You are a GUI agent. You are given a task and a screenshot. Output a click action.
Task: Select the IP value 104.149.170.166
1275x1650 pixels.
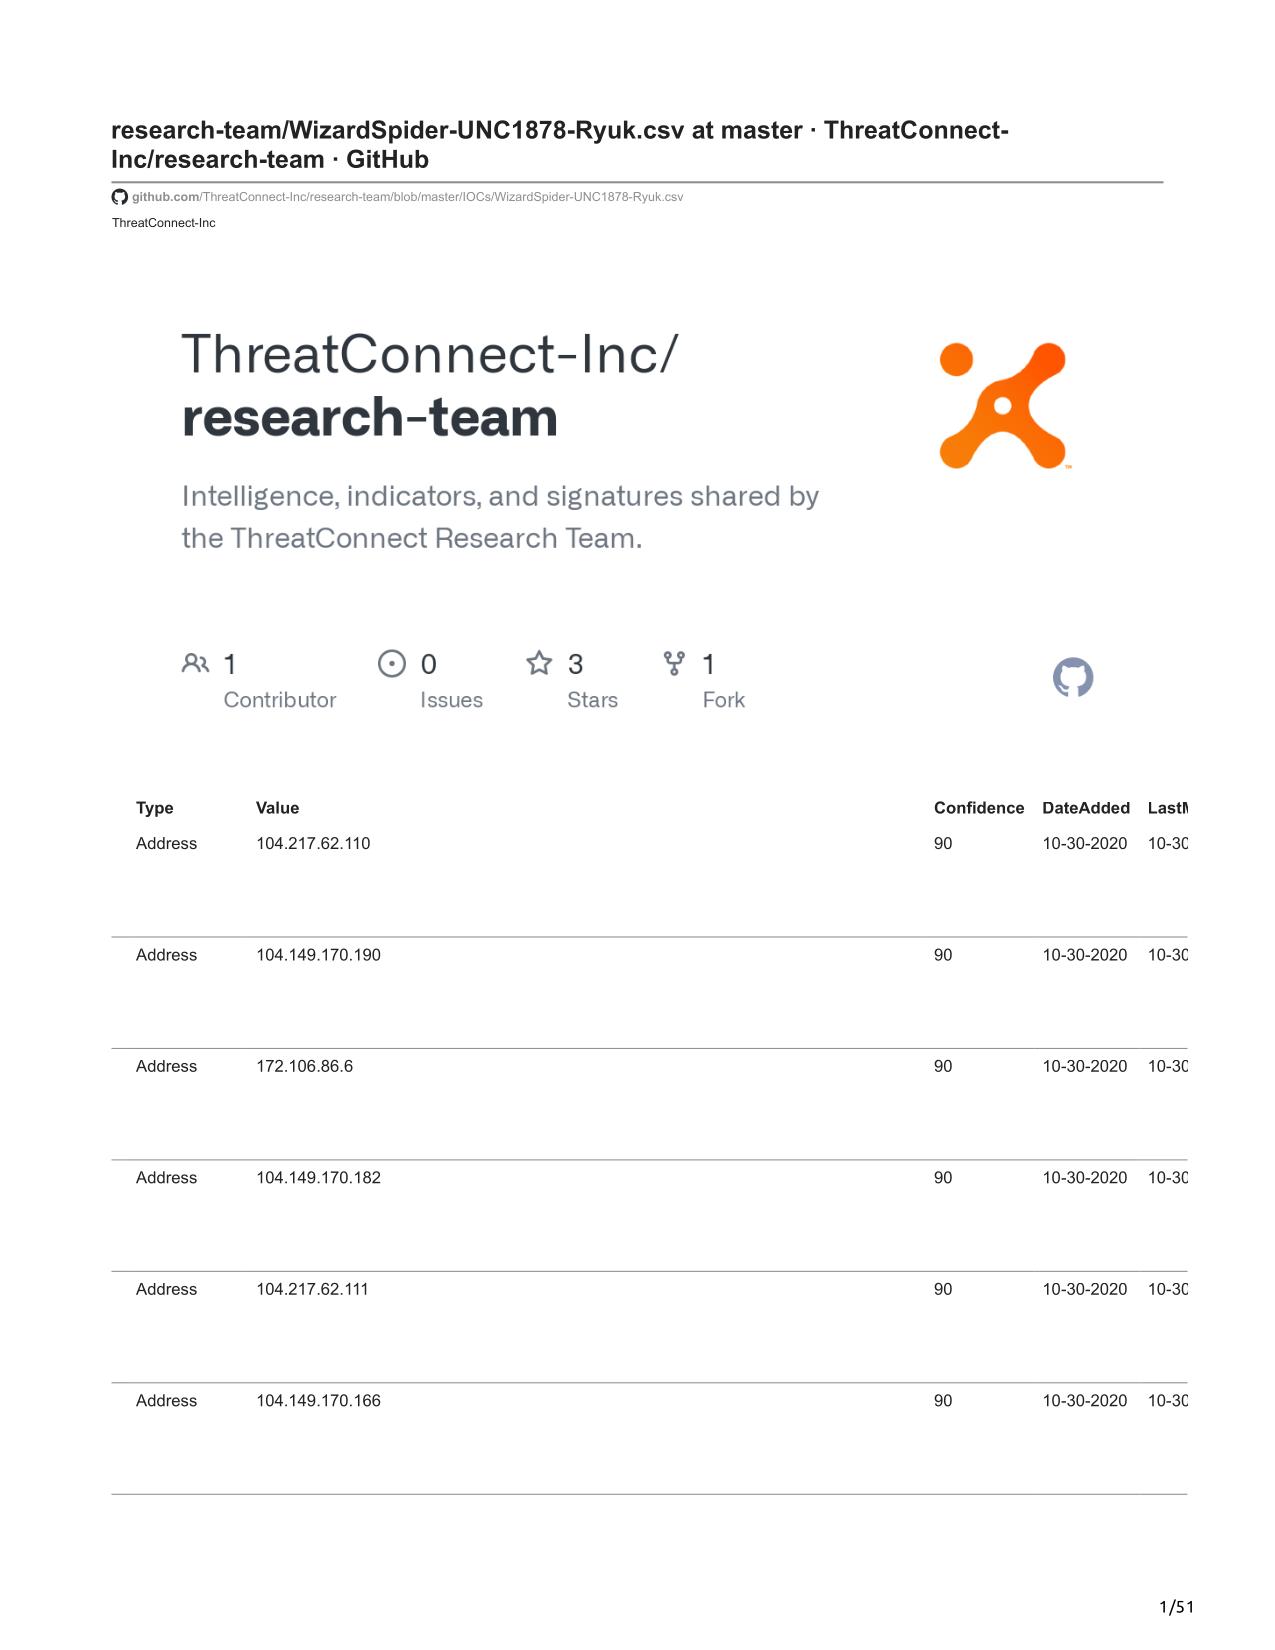point(318,1401)
